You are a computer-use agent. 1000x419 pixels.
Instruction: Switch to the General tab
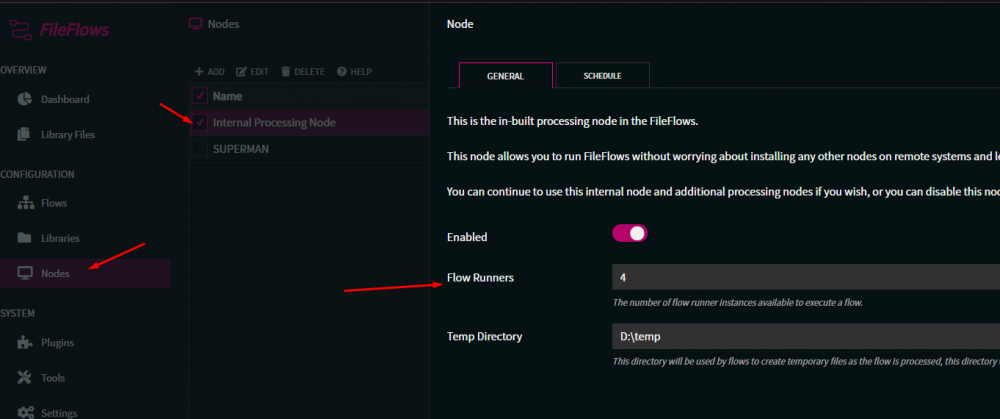(x=506, y=75)
